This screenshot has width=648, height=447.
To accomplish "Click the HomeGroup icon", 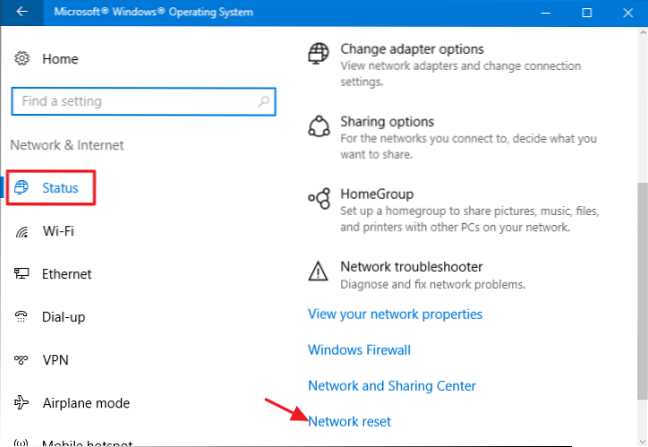I will 319,198.
